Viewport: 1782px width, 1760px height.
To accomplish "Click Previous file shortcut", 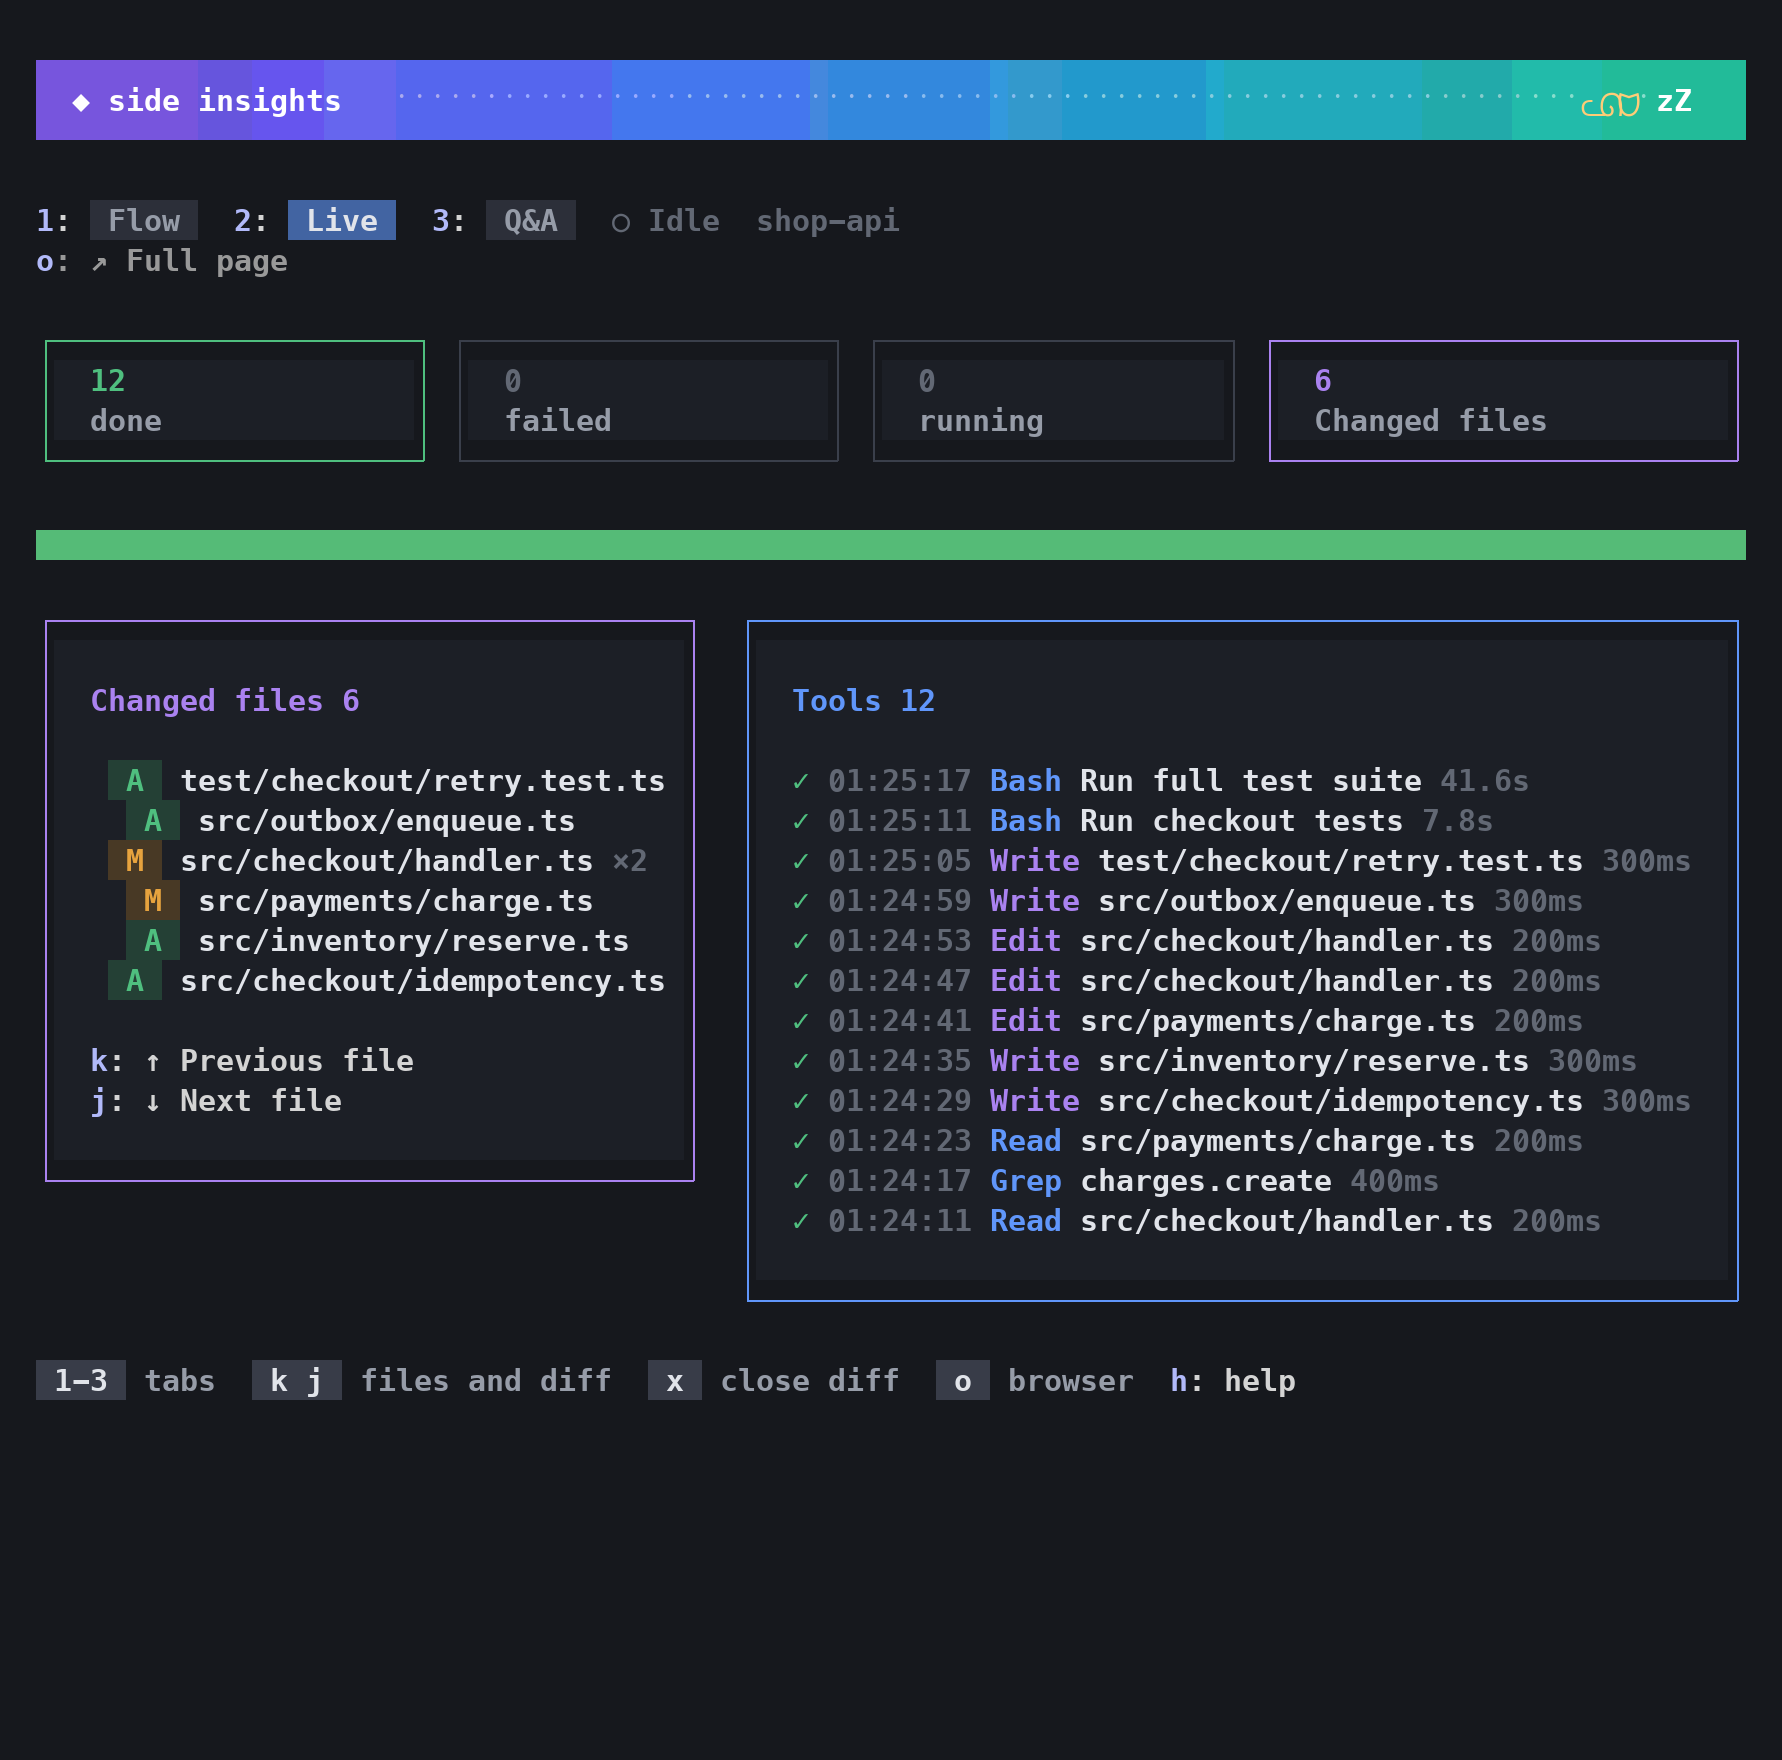I will pyautogui.click(x=252, y=1060).
